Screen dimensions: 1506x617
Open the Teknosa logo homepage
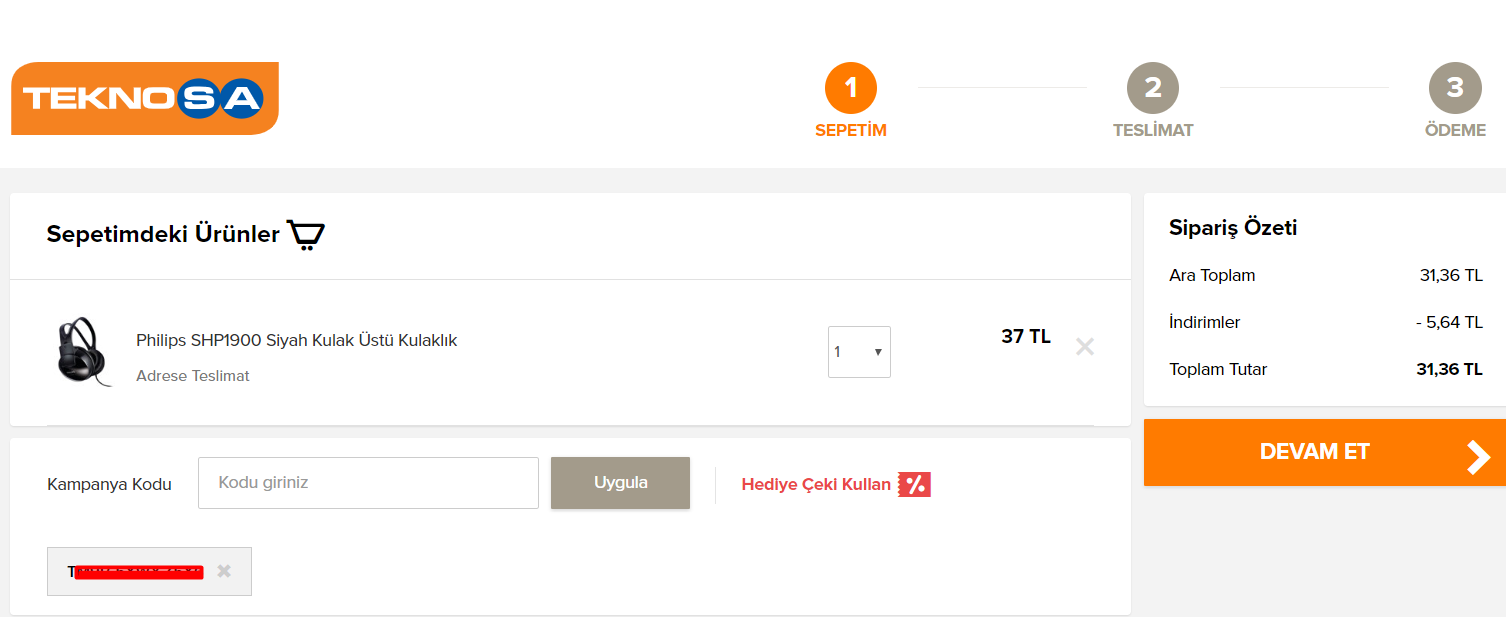(x=145, y=98)
